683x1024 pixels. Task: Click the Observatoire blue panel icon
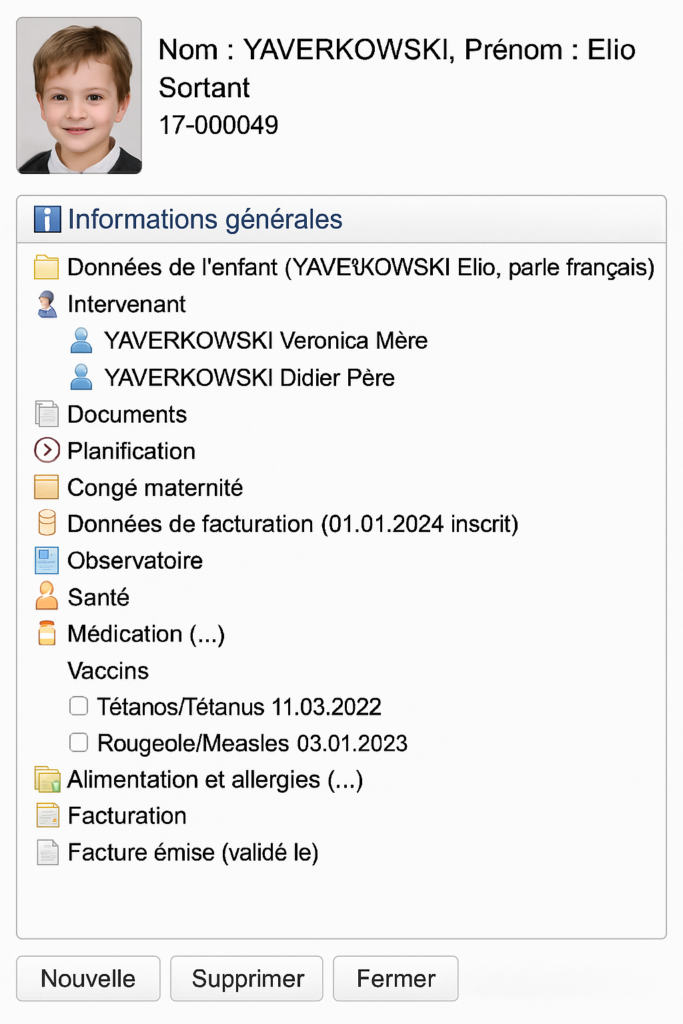[x=46, y=560]
